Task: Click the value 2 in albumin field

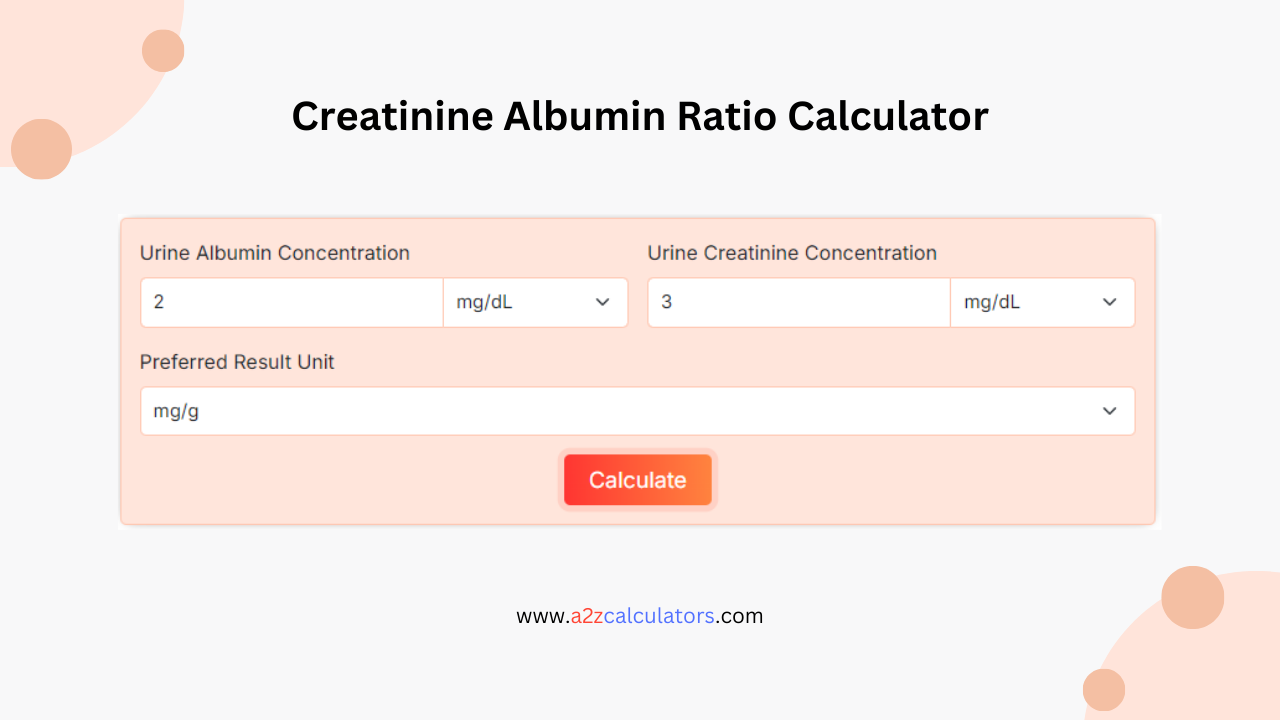Action: click(160, 302)
